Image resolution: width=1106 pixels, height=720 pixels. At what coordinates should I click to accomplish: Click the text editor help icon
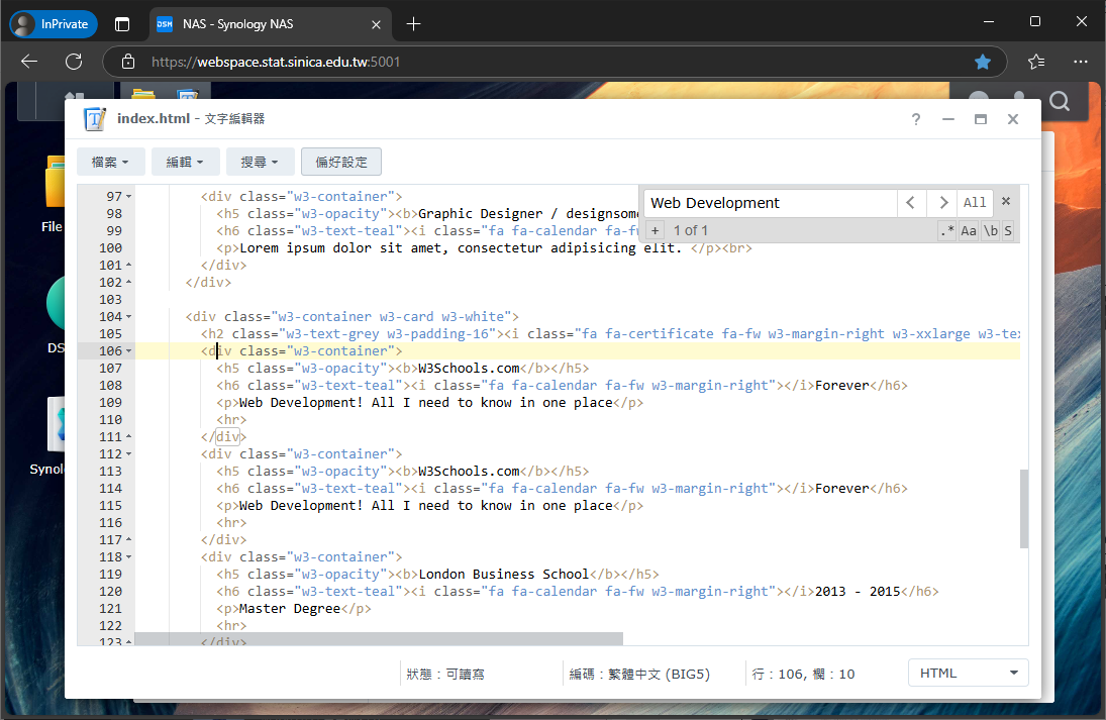click(915, 119)
